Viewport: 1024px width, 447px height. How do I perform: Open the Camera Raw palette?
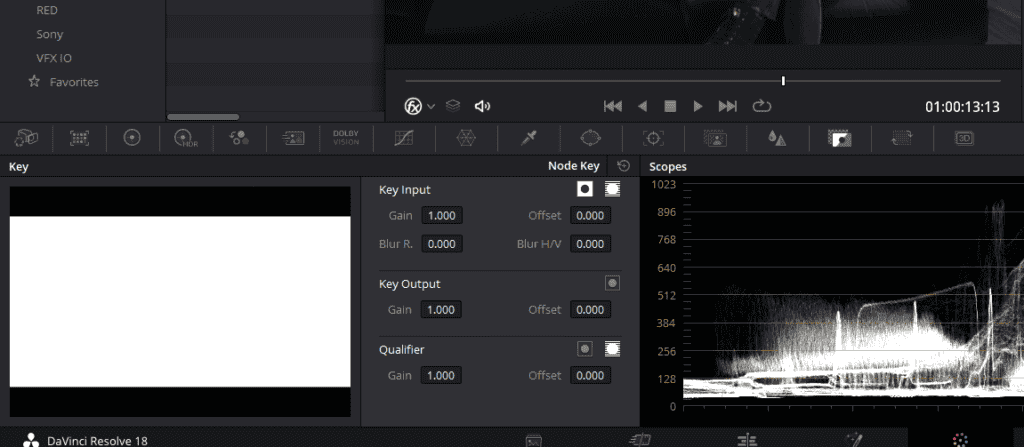(26, 138)
